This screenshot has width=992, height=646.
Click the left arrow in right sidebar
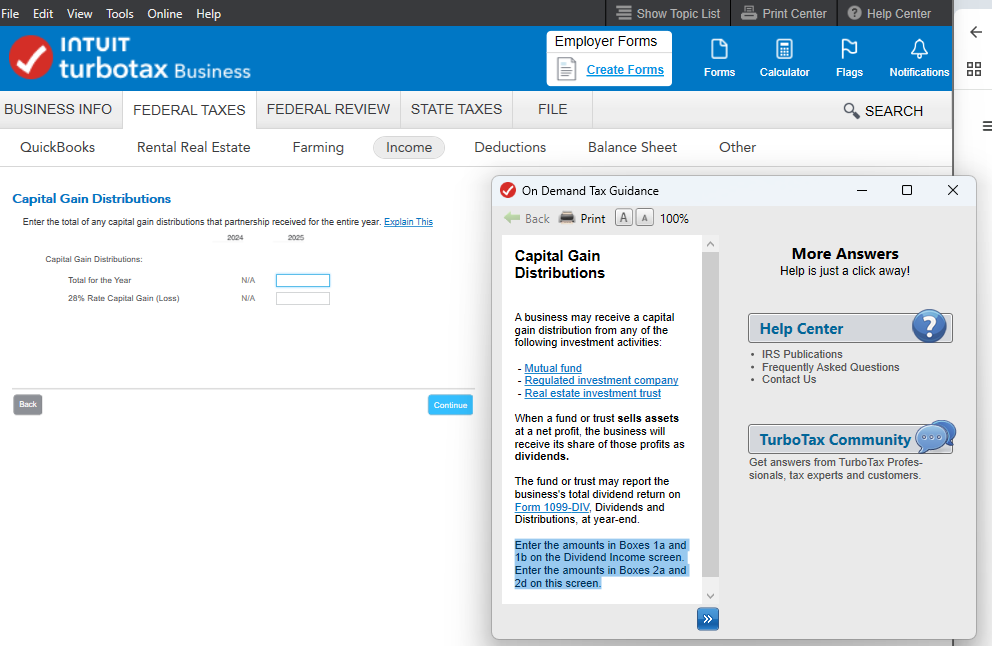(x=976, y=32)
